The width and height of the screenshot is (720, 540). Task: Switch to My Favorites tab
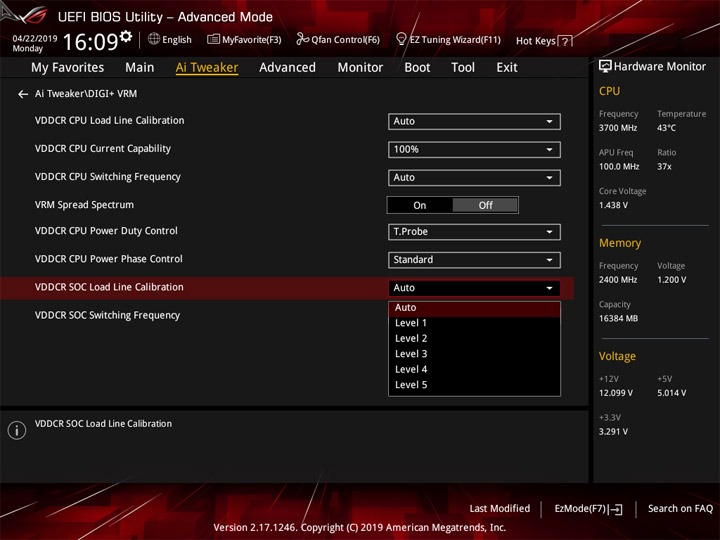click(68, 68)
